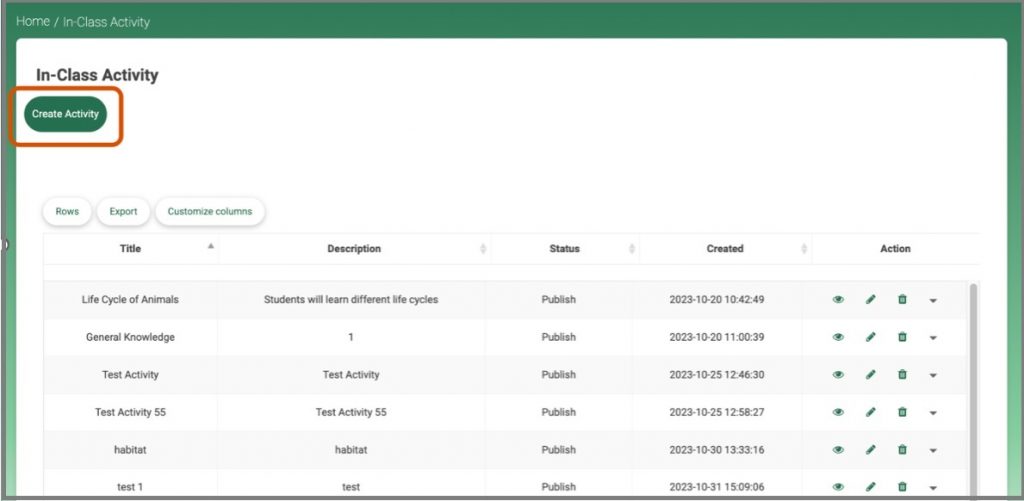Screen dimensions: 1024x501
Task: Select timestamp '2023-10-30 13:33:16'
Action: pos(716,450)
